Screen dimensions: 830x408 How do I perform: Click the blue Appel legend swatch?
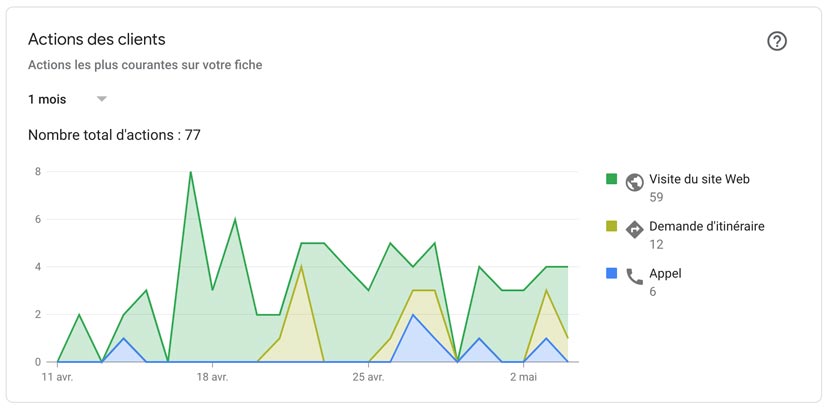click(611, 273)
